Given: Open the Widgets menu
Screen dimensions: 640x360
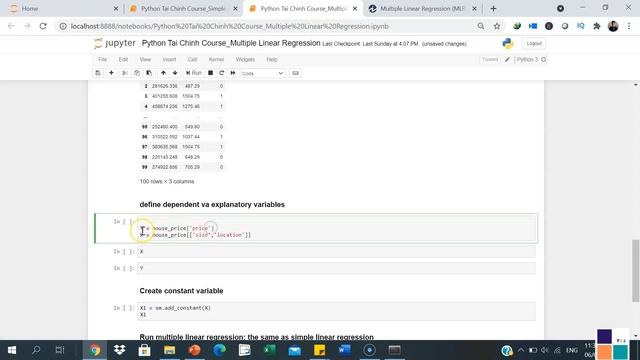Looking at the screenshot, I should tap(245, 60).
